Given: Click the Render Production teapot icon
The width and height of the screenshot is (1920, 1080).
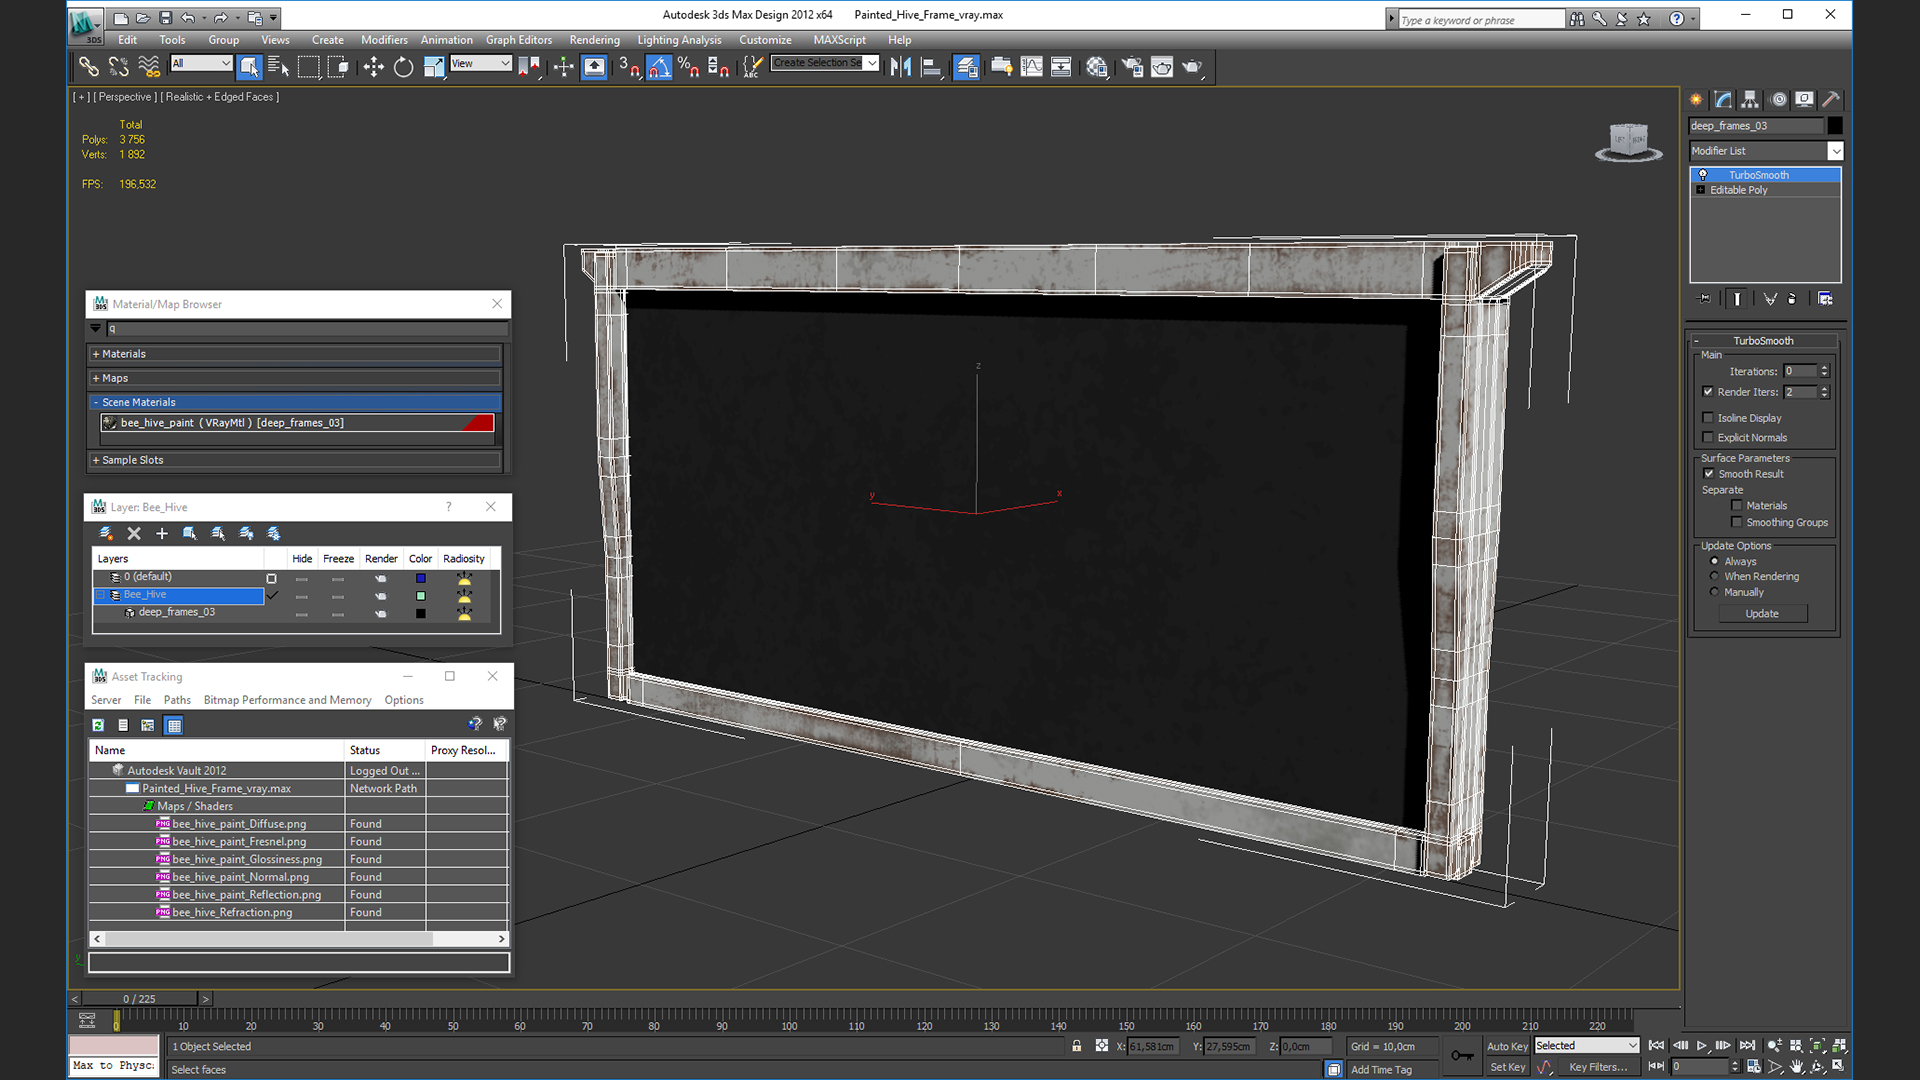Looking at the screenshot, I should (1192, 67).
